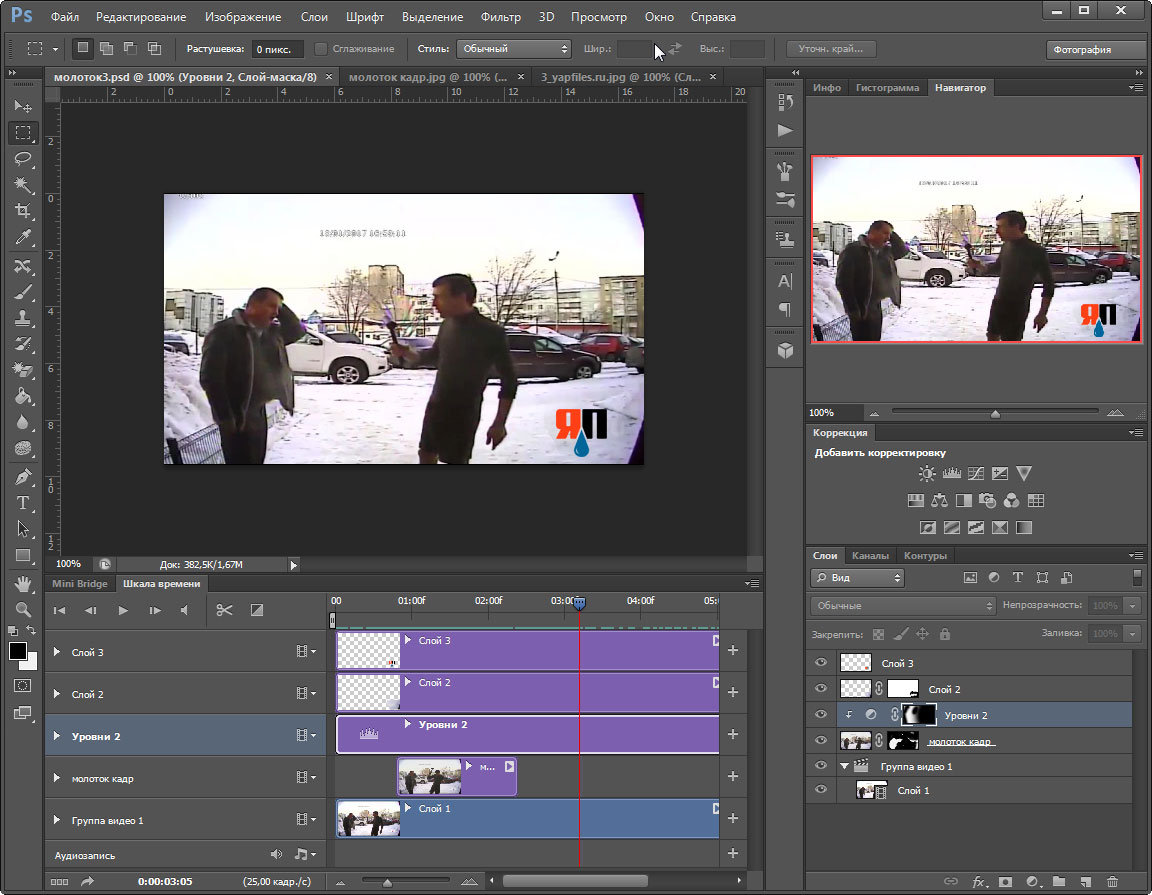The height and width of the screenshot is (895, 1152).
Task: Open the layer filter Вид dropdown
Action: [857, 578]
